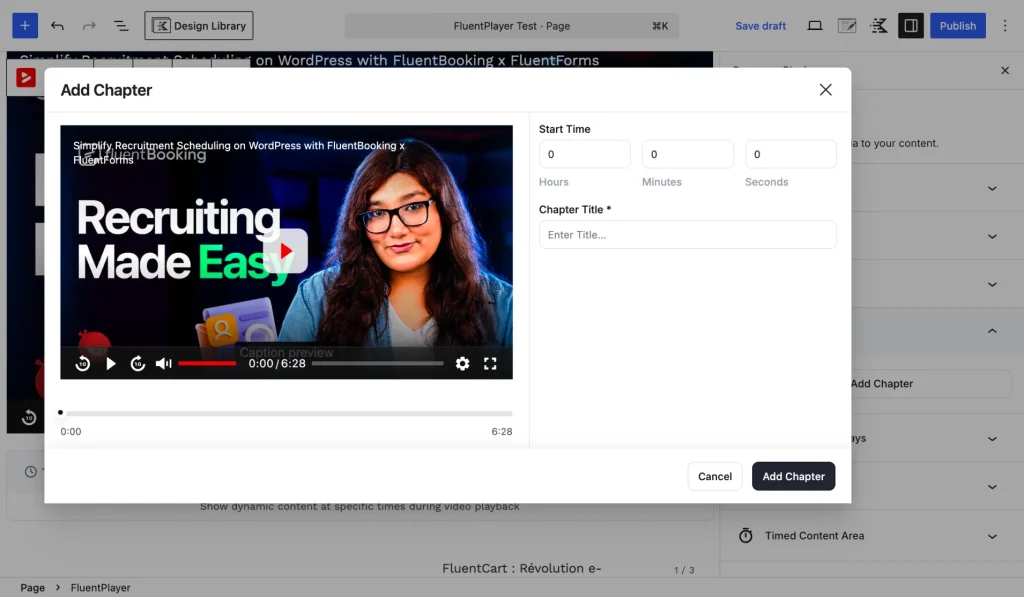The width and height of the screenshot is (1024, 597).
Task: Click video title text in dialog player
Action: click(239, 152)
